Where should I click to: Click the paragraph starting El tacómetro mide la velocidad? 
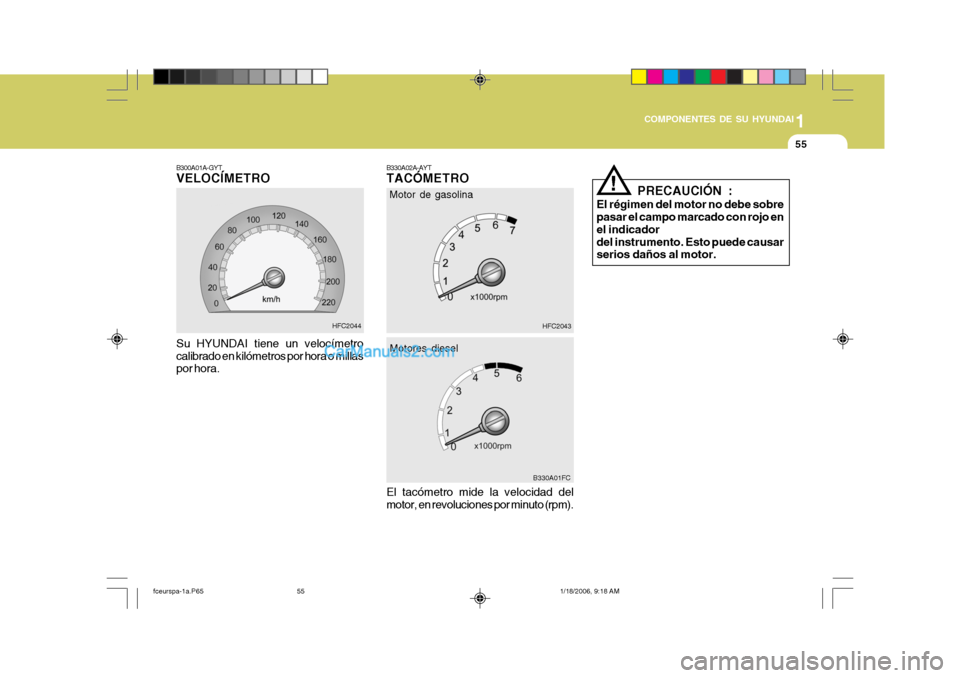tap(480, 499)
